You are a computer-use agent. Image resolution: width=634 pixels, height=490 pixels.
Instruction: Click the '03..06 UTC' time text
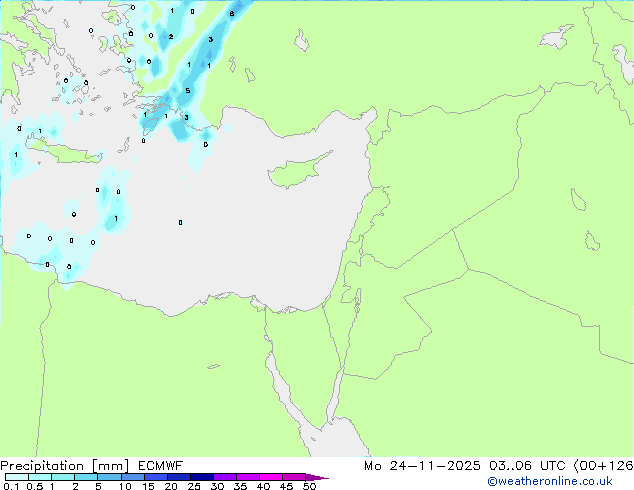pos(527,466)
